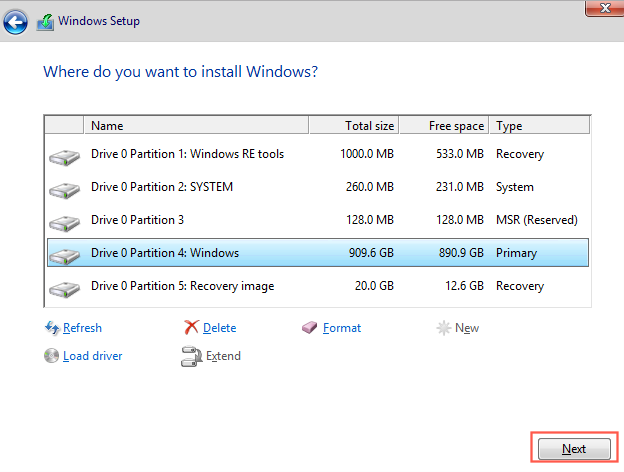Click the back arrow button
This screenshot has height=472, width=624.
point(16,20)
